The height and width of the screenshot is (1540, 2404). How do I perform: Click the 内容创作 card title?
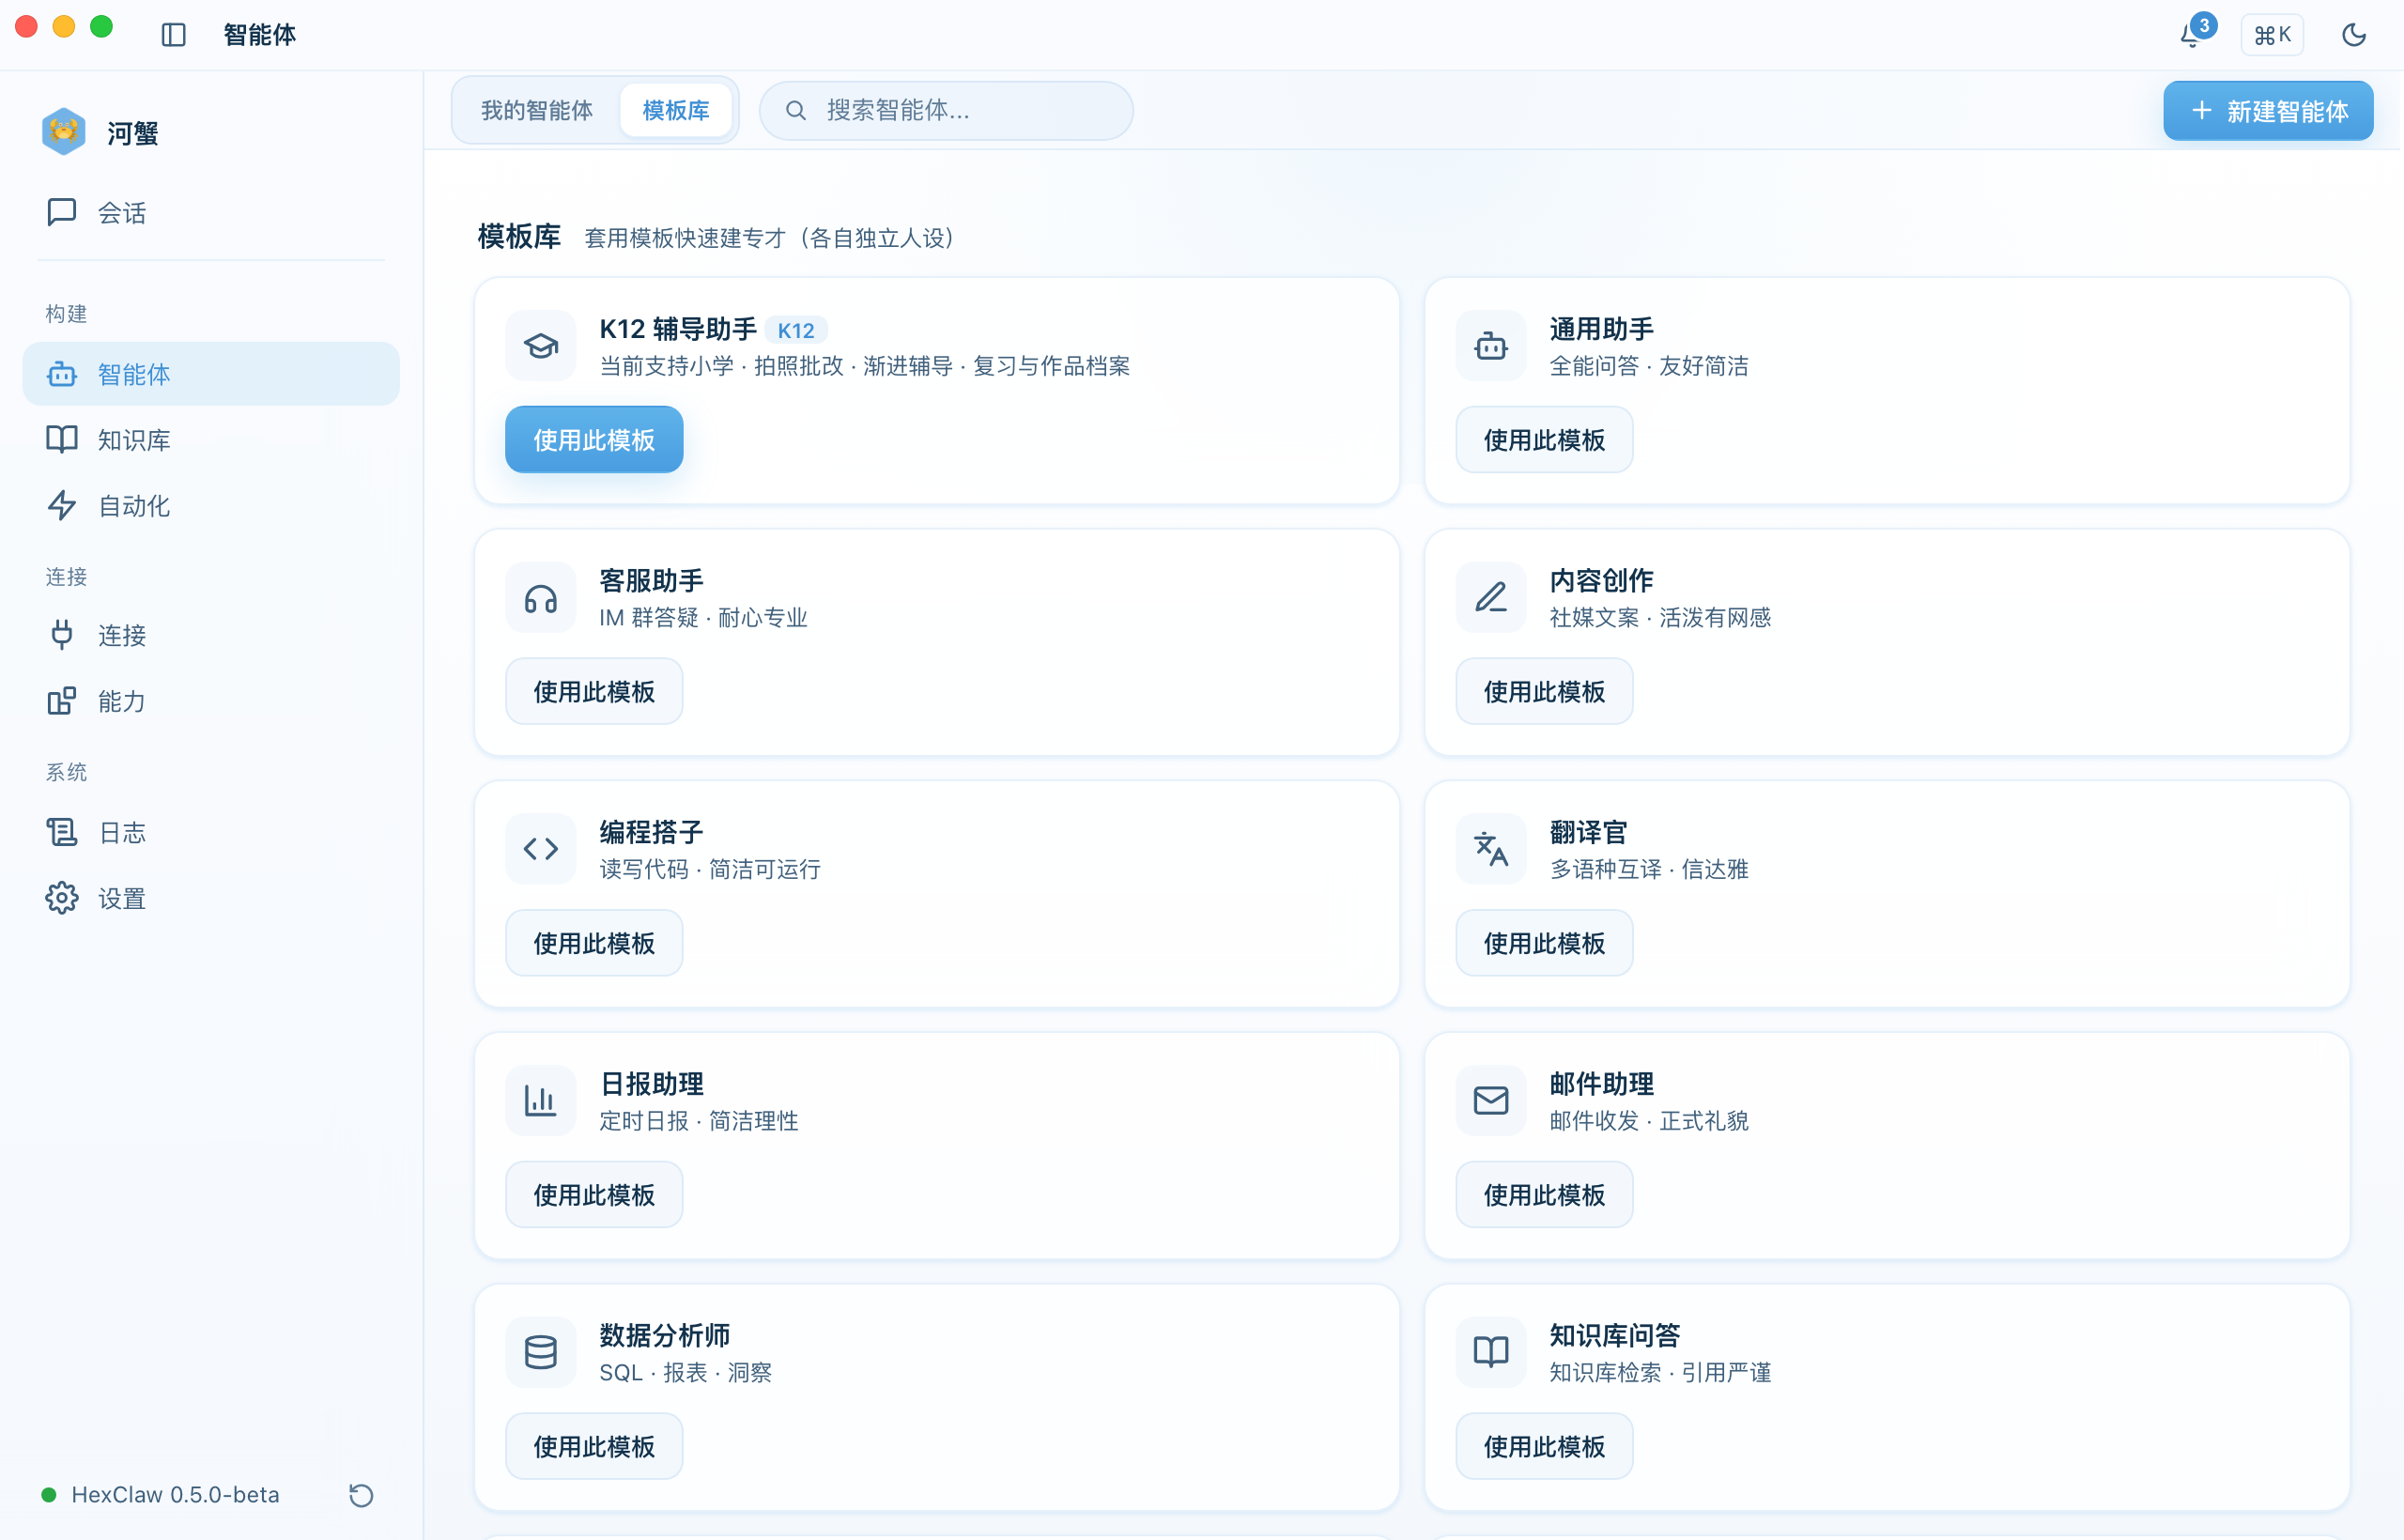[1602, 580]
